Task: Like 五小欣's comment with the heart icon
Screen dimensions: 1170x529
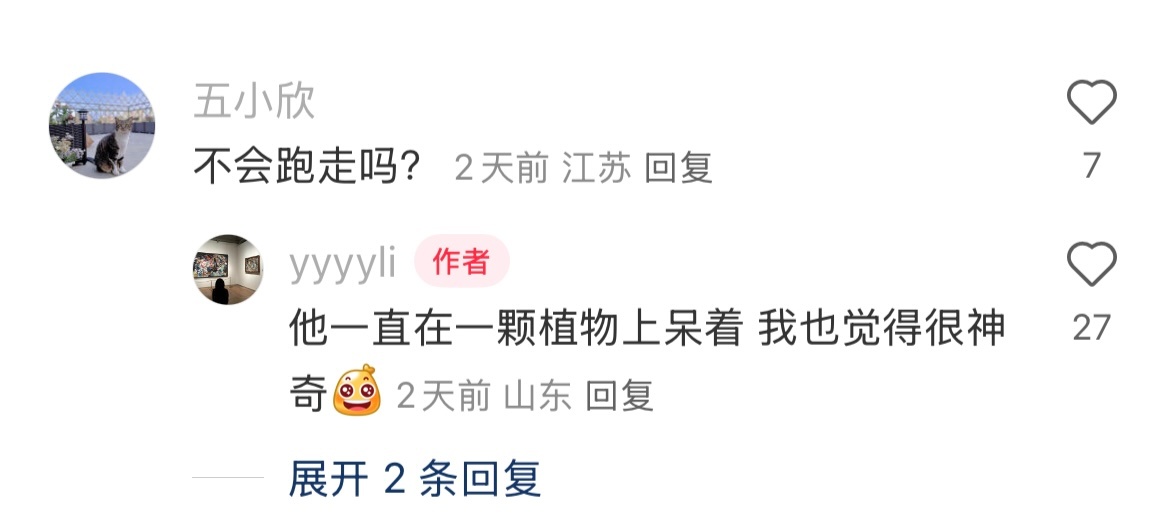Action: 1092,101
